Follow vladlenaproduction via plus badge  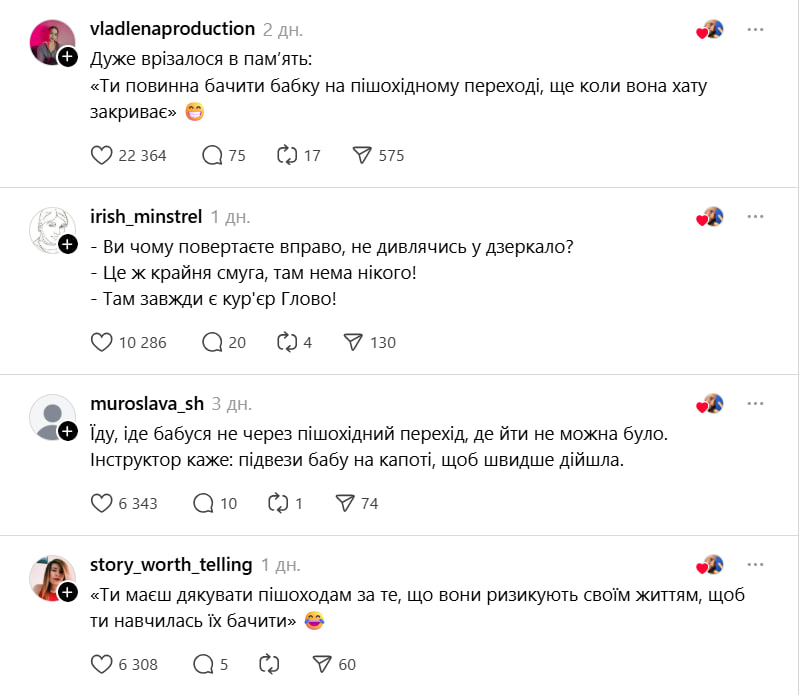click(x=68, y=57)
